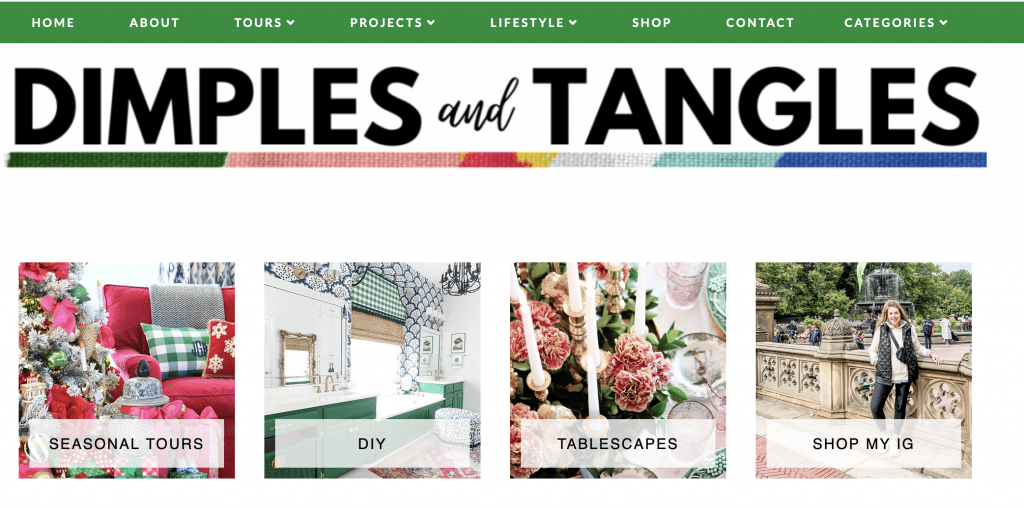The image size is (1024, 508).
Task: Expand the Projects dropdown menu
Action: 392,22
